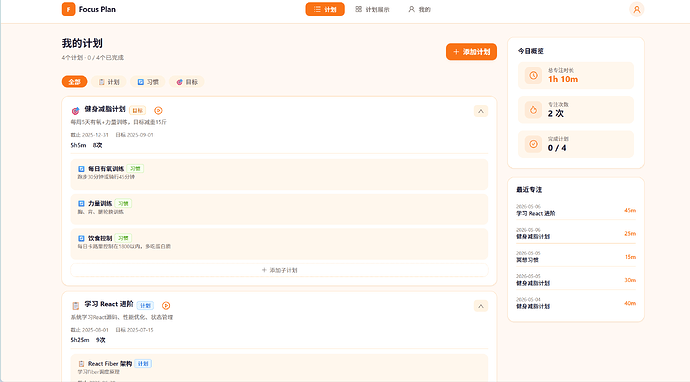The width and height of the screenshot is (690, 382).
Task: Click the 今日概览 panel heading
Action: (x=530, y=51)
